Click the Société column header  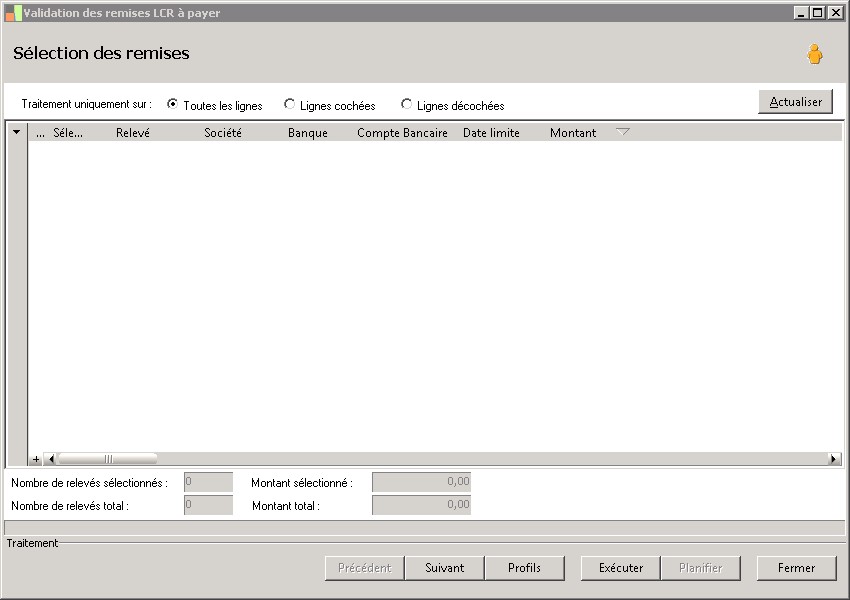click(223, 133)
